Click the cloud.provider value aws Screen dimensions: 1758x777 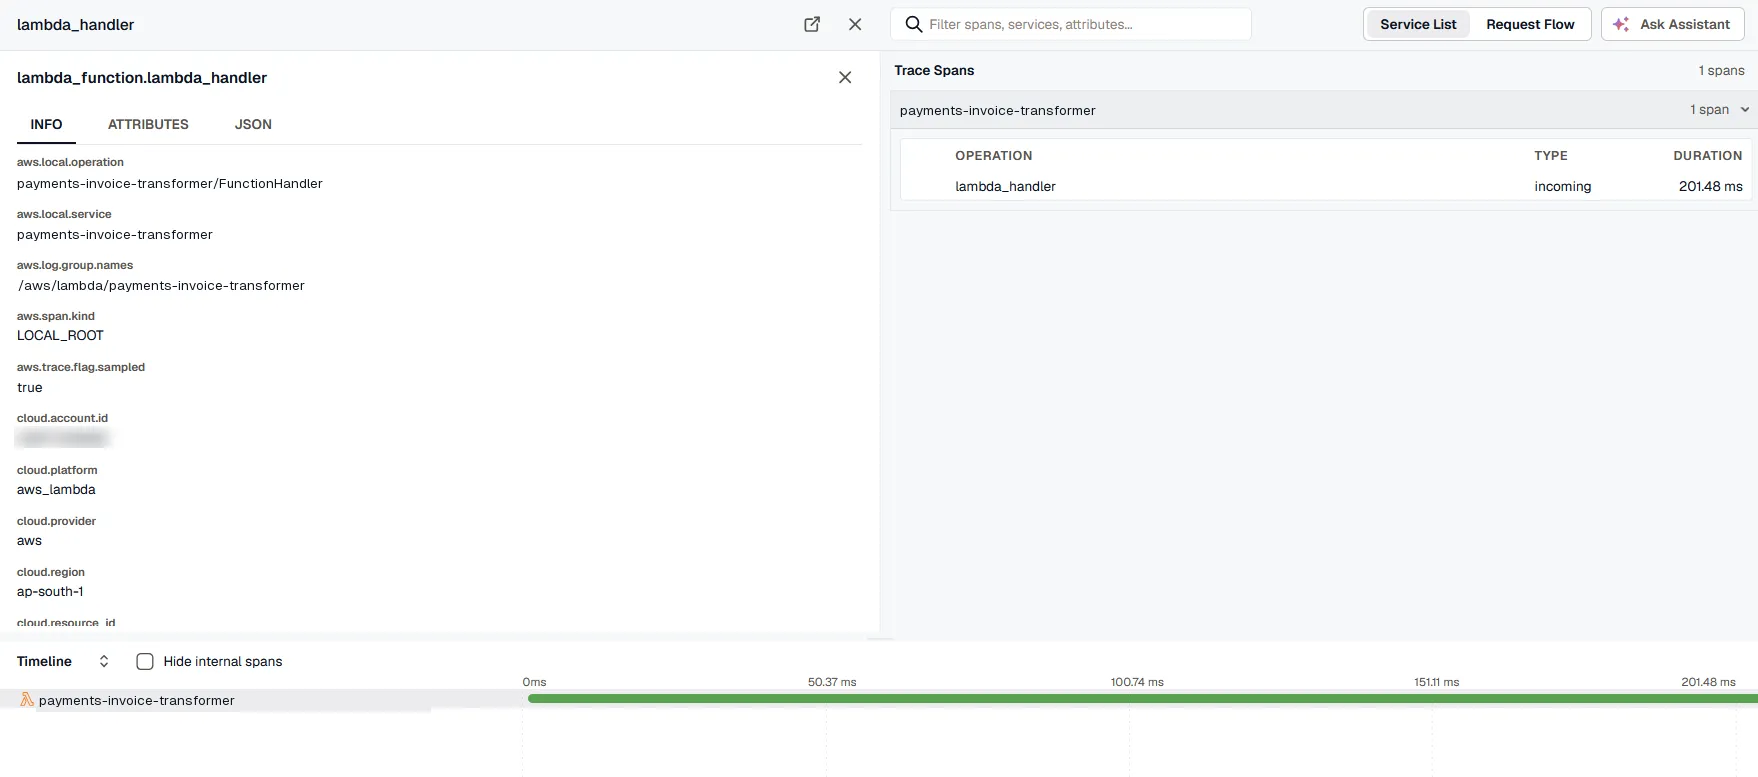30,540
